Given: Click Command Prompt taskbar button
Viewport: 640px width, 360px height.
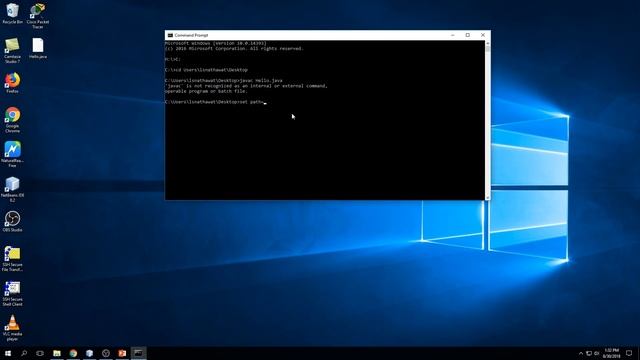Looking at the screenshot, I should point(139,353).
